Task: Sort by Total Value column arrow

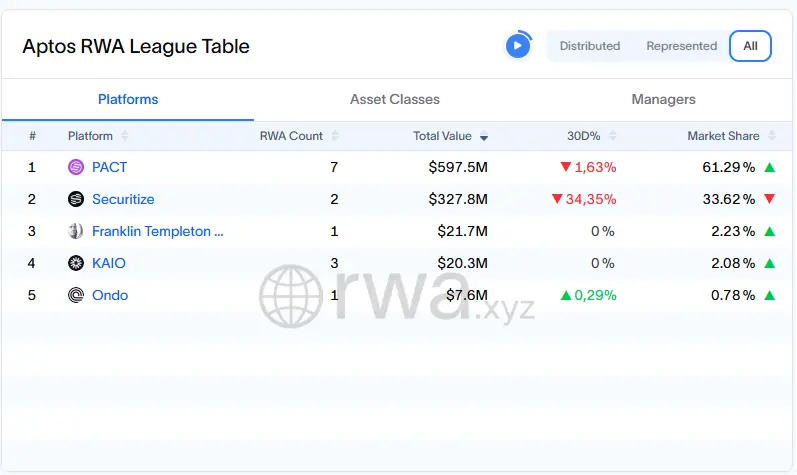Action: (x=484, y=136)
